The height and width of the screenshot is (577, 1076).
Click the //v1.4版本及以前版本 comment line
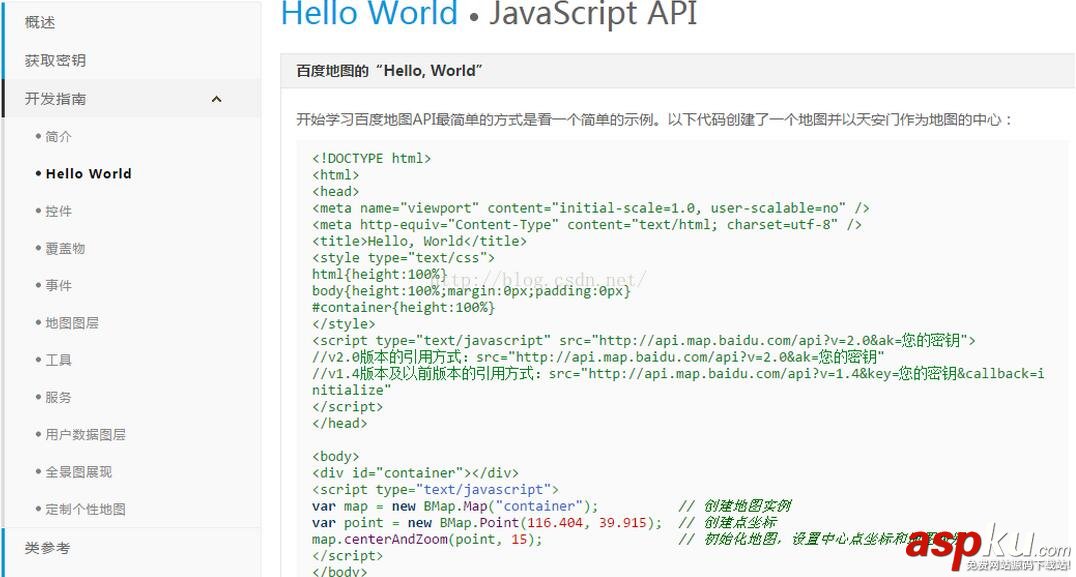coord(678,381)
